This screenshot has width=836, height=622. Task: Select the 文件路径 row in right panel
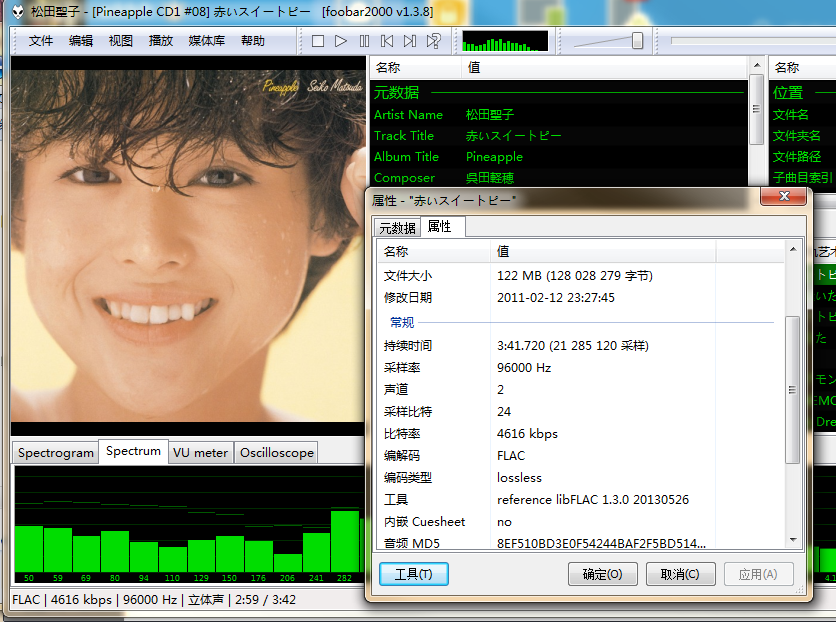click(x=803, y=157)
